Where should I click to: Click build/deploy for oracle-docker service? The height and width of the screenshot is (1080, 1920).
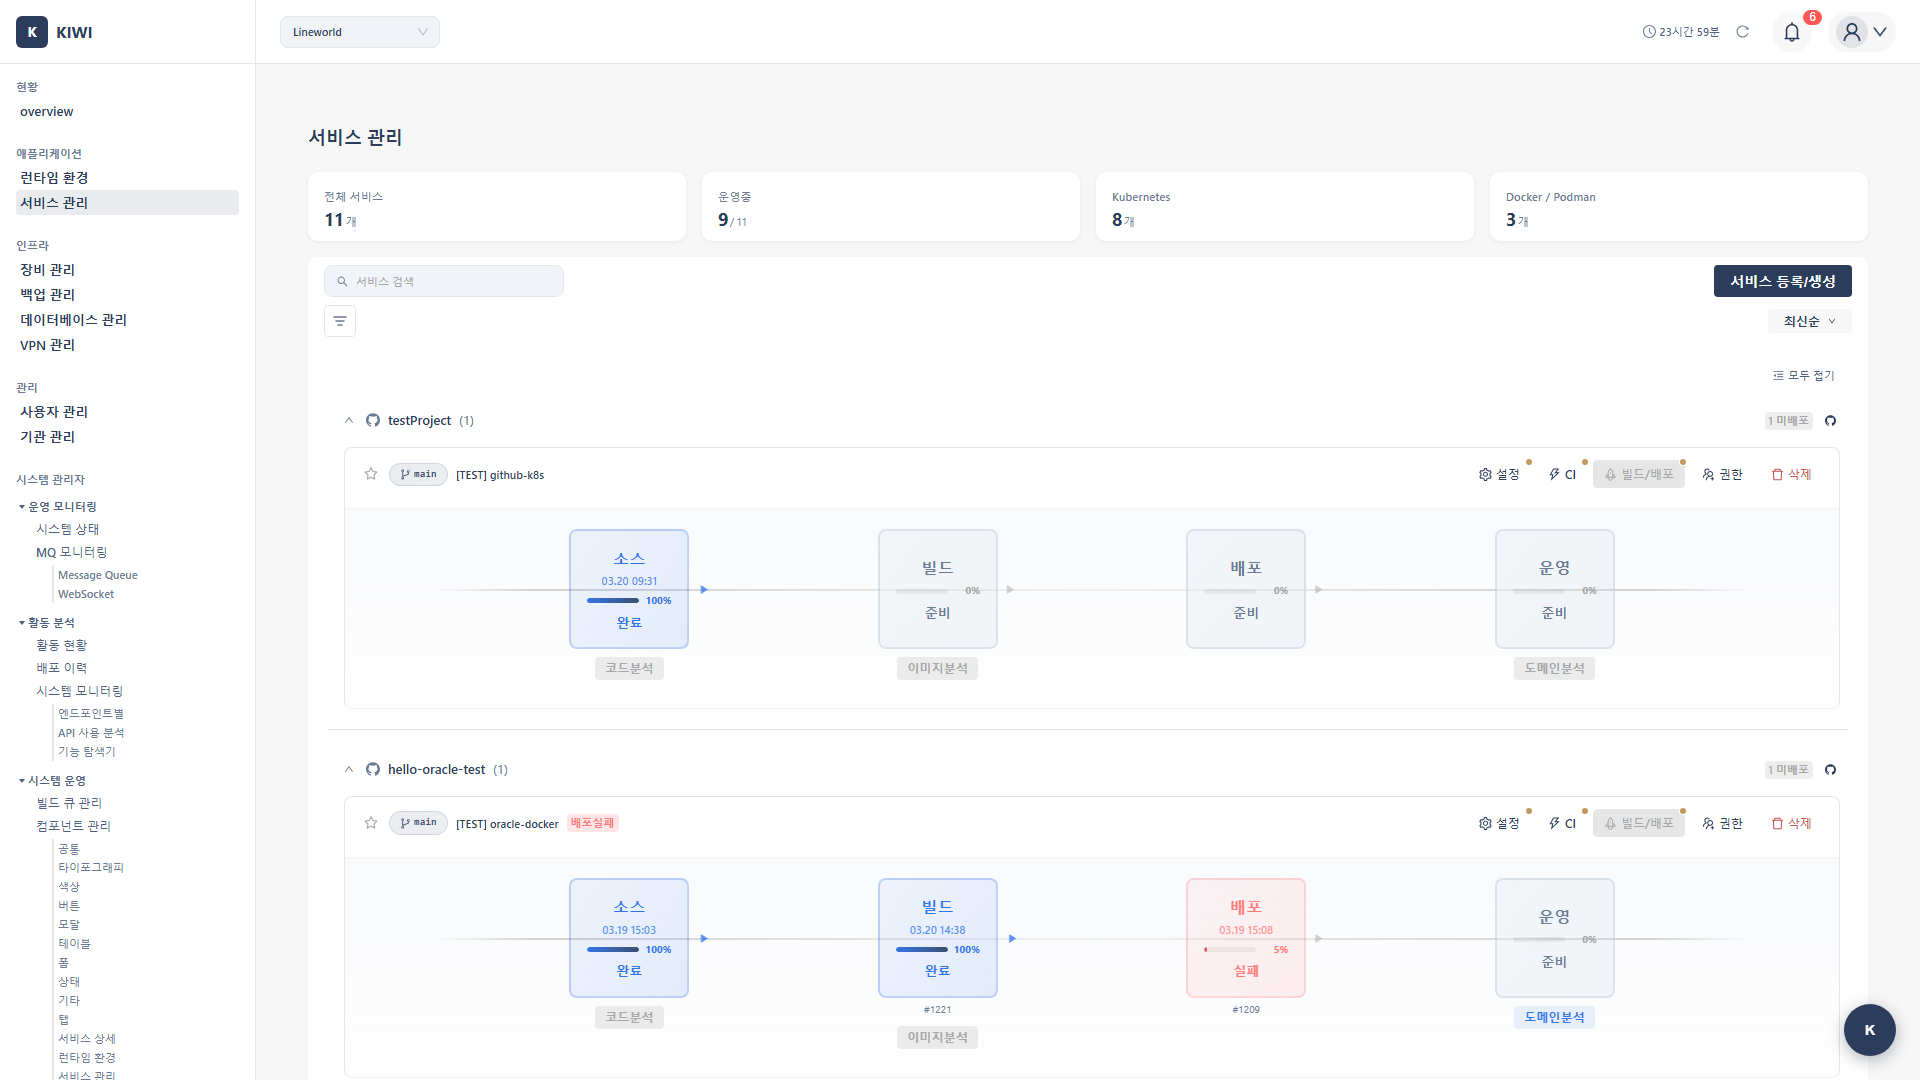click(x=1639, y=823)
